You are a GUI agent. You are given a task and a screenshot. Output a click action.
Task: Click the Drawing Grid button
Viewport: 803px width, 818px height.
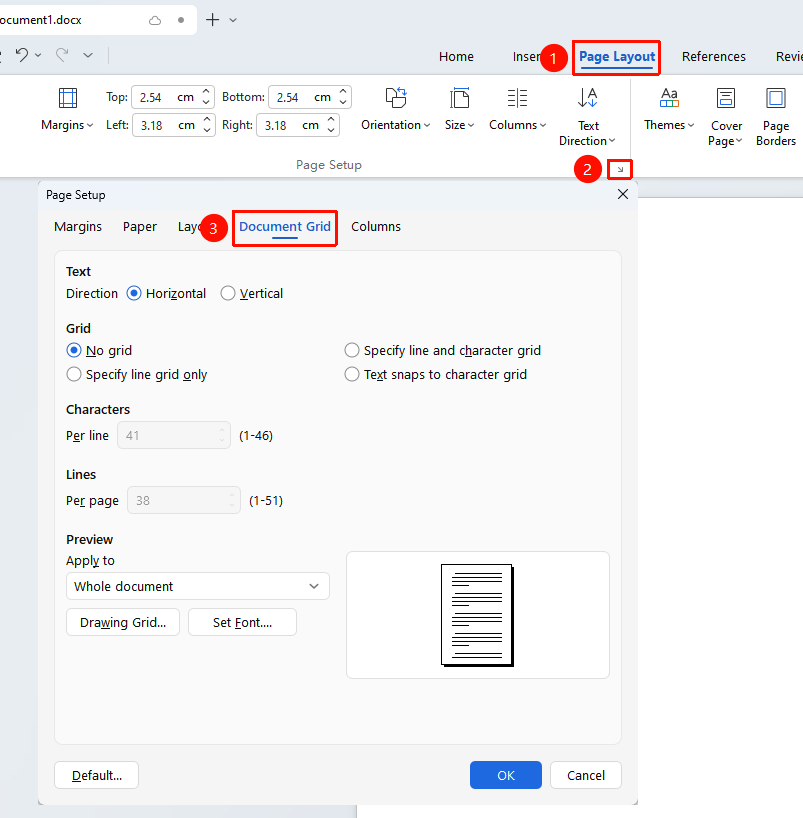click(x=123, y=622)
